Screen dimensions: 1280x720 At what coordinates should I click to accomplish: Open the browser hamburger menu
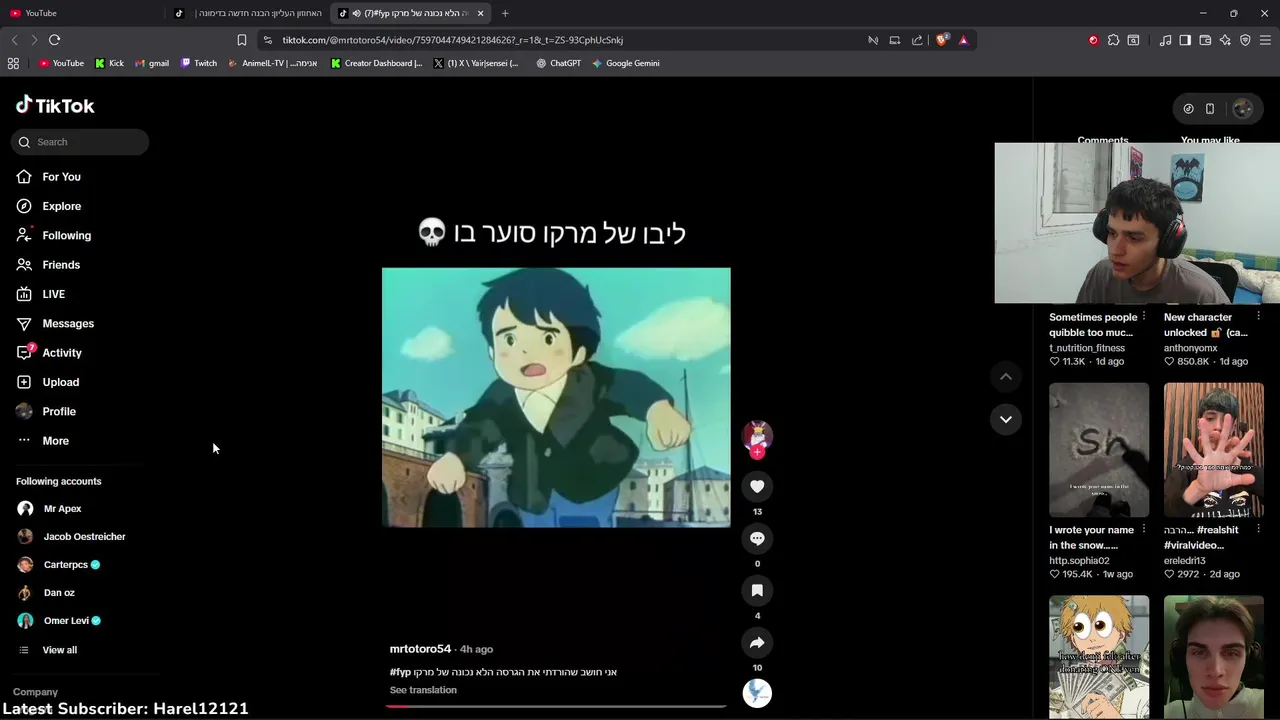1265,40
